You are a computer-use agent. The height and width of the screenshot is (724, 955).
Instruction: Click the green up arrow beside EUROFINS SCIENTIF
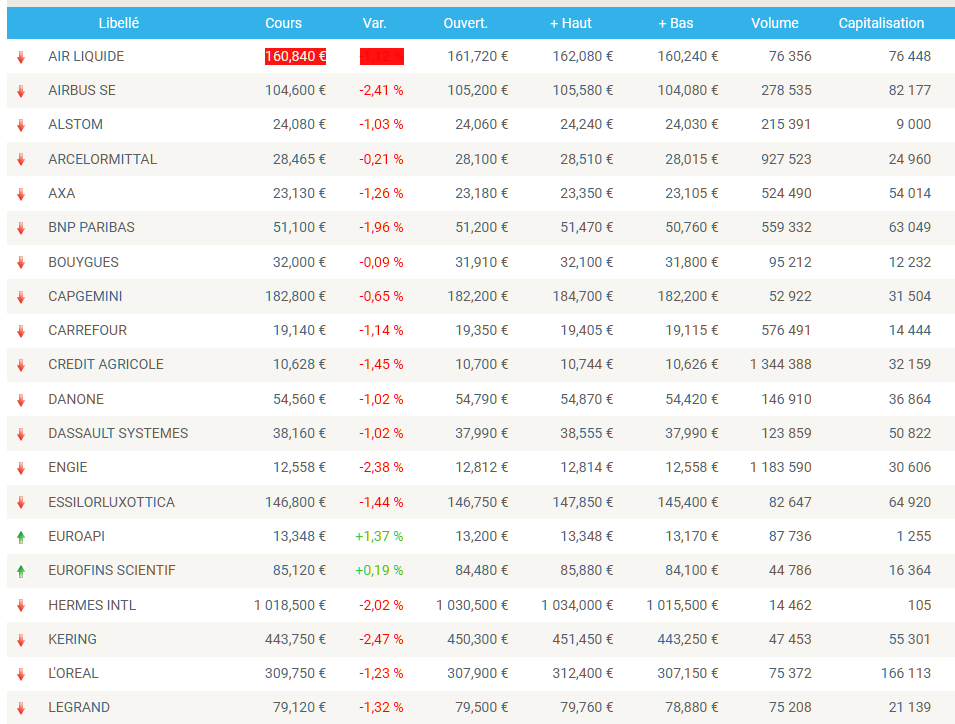21,571
